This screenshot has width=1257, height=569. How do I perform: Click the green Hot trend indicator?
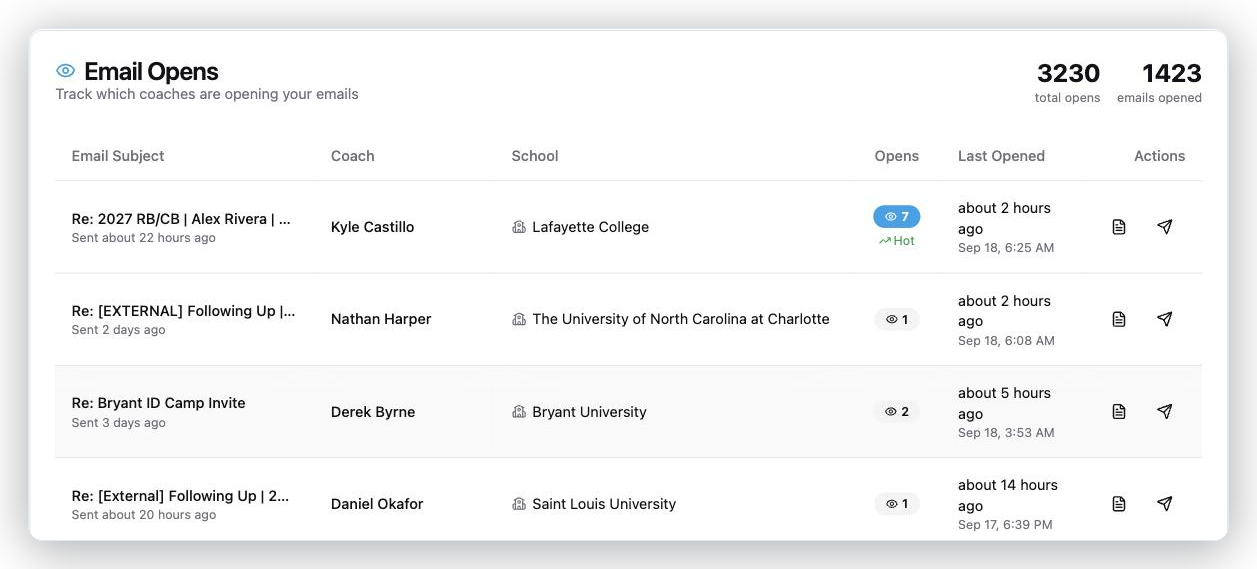pyautogui.click(x=897, y=241)
